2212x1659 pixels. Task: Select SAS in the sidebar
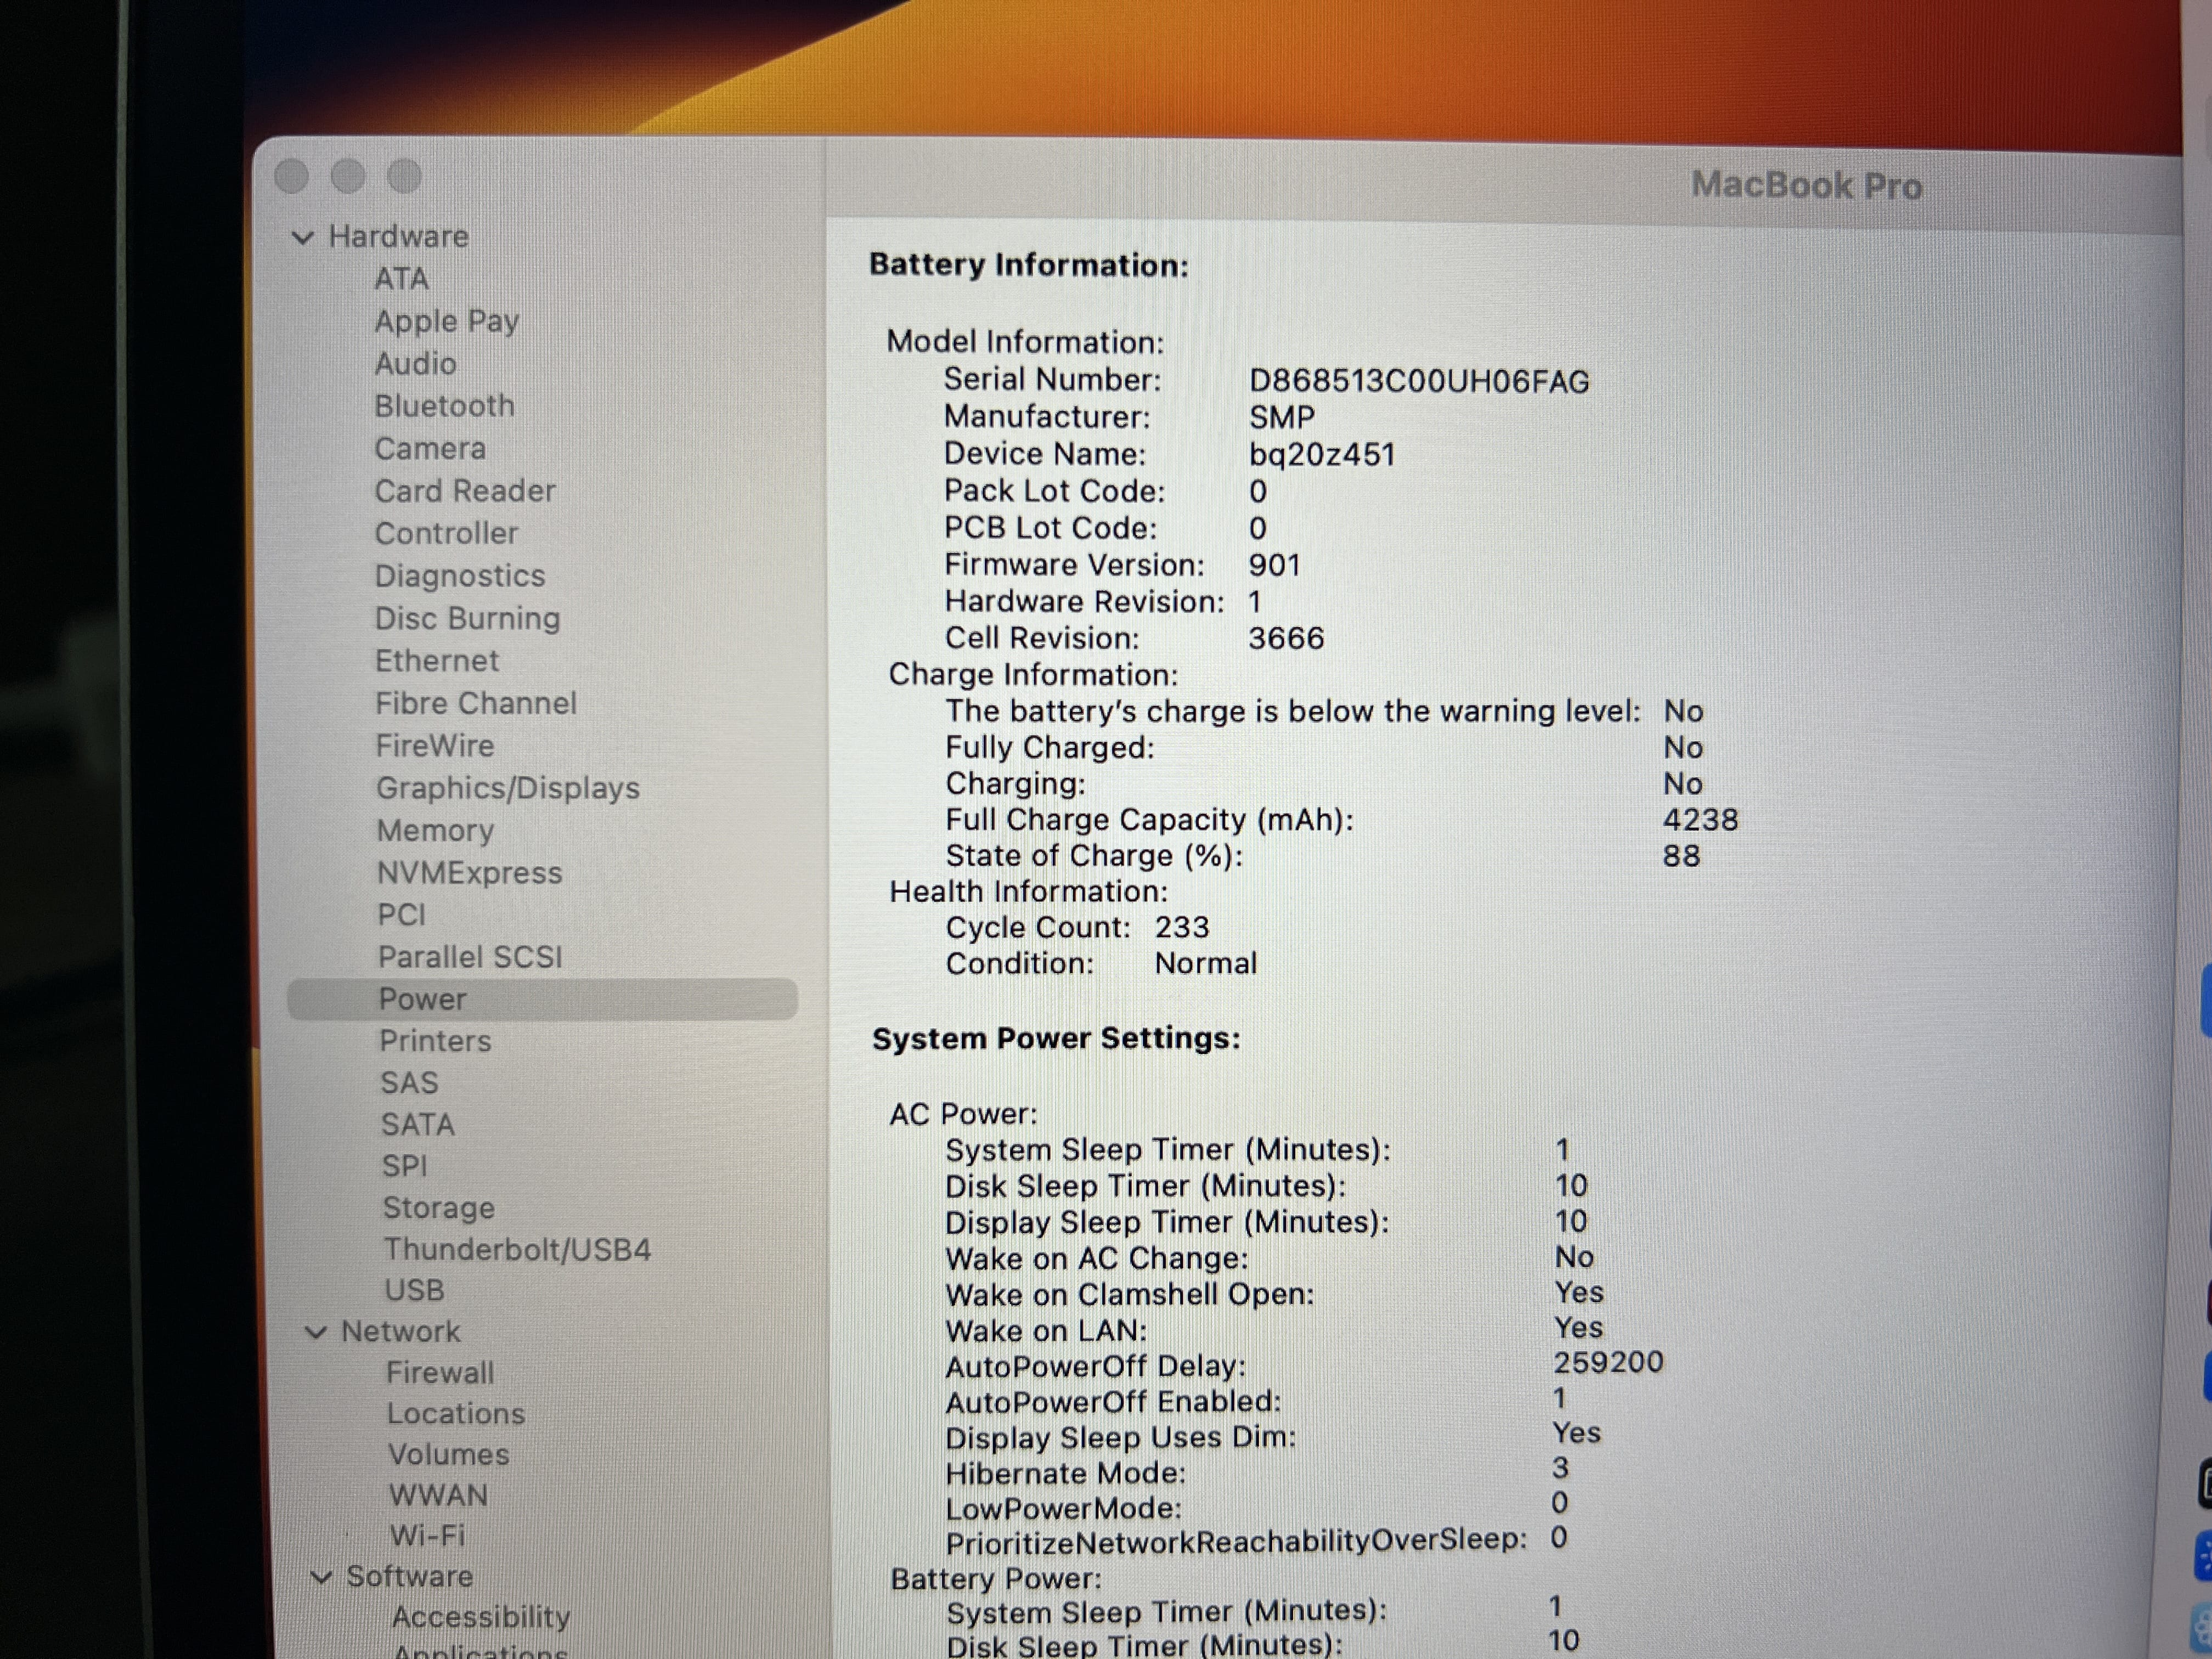tap(409, 1083)
